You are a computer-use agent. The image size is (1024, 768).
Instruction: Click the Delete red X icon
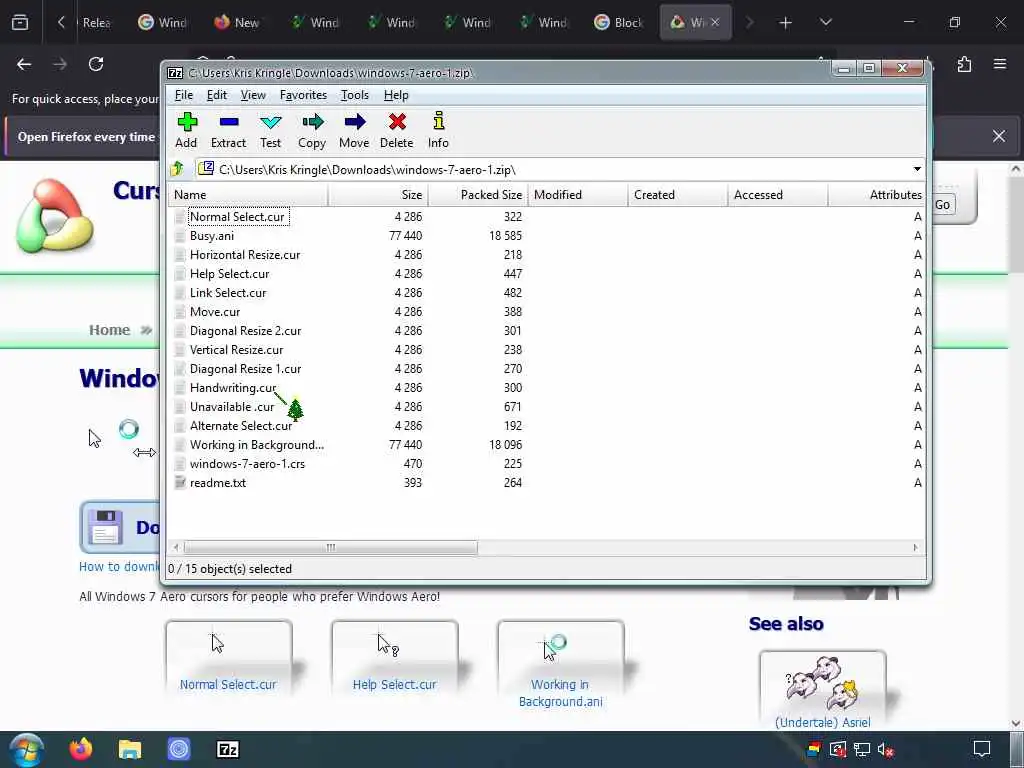pyautogui.click(x=397, y=122)
